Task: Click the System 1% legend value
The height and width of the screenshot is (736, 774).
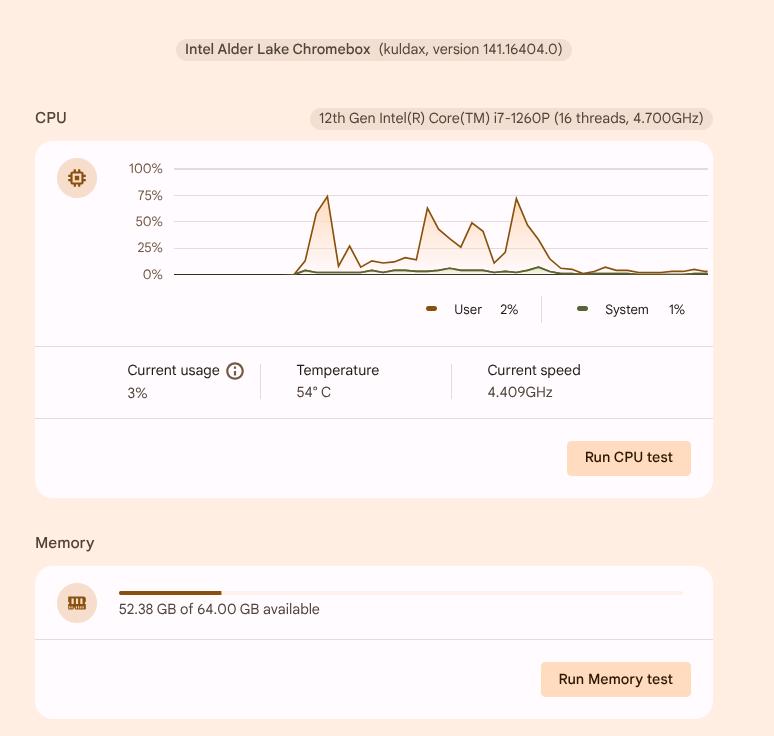Action: (x=677, y=310)
